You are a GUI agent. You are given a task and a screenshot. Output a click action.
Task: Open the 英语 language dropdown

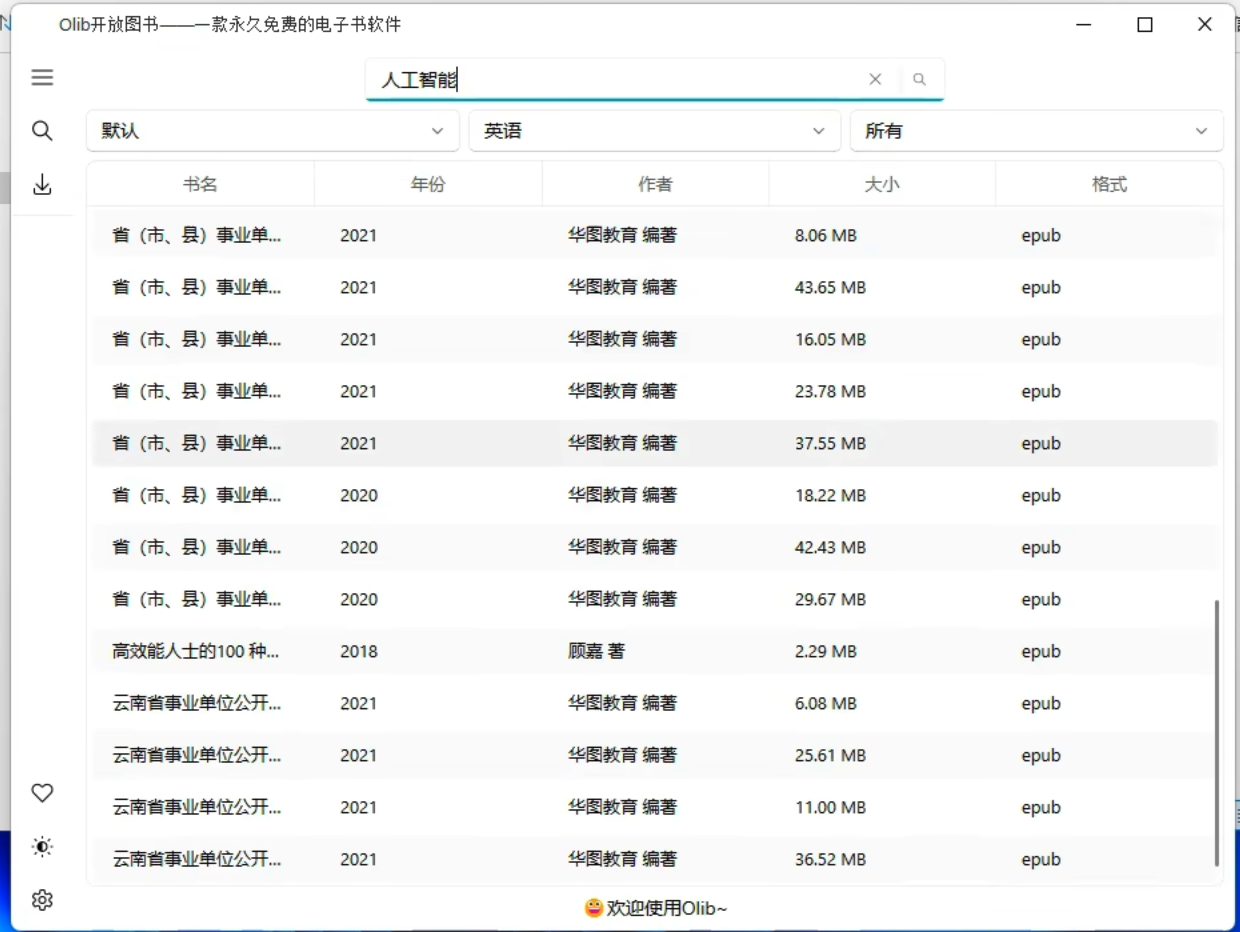[x=655, y=130]
